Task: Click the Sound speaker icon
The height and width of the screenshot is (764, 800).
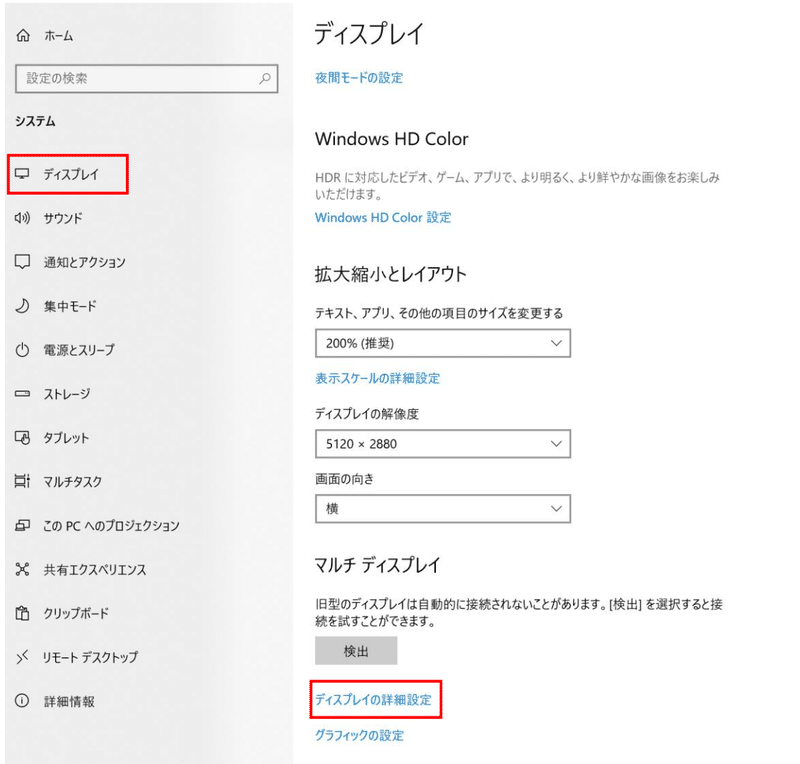Action: pyautogui.click(x=22, y=218)
